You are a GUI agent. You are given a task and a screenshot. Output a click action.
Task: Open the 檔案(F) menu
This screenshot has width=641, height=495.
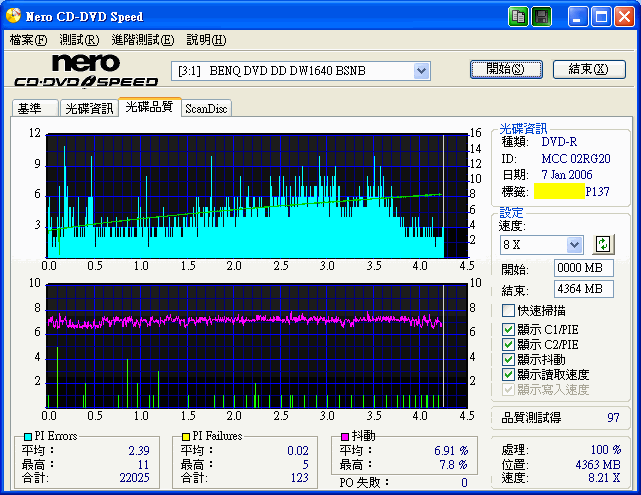tap(28, 40)
